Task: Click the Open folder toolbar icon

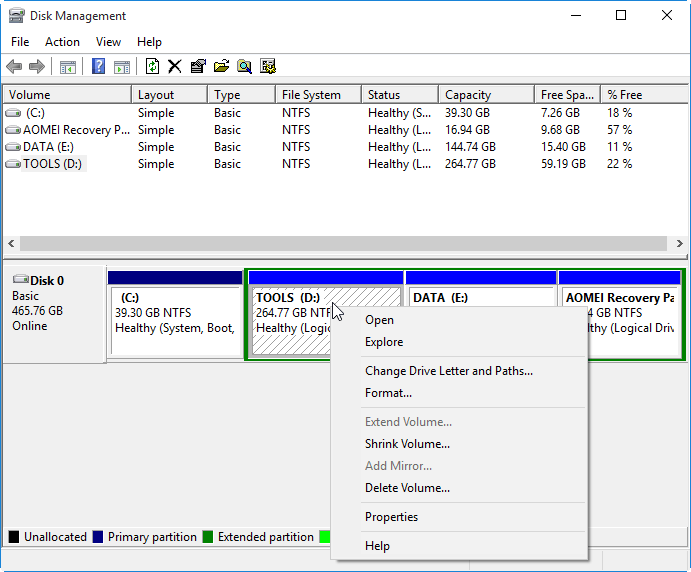Action: coord(221,67)
